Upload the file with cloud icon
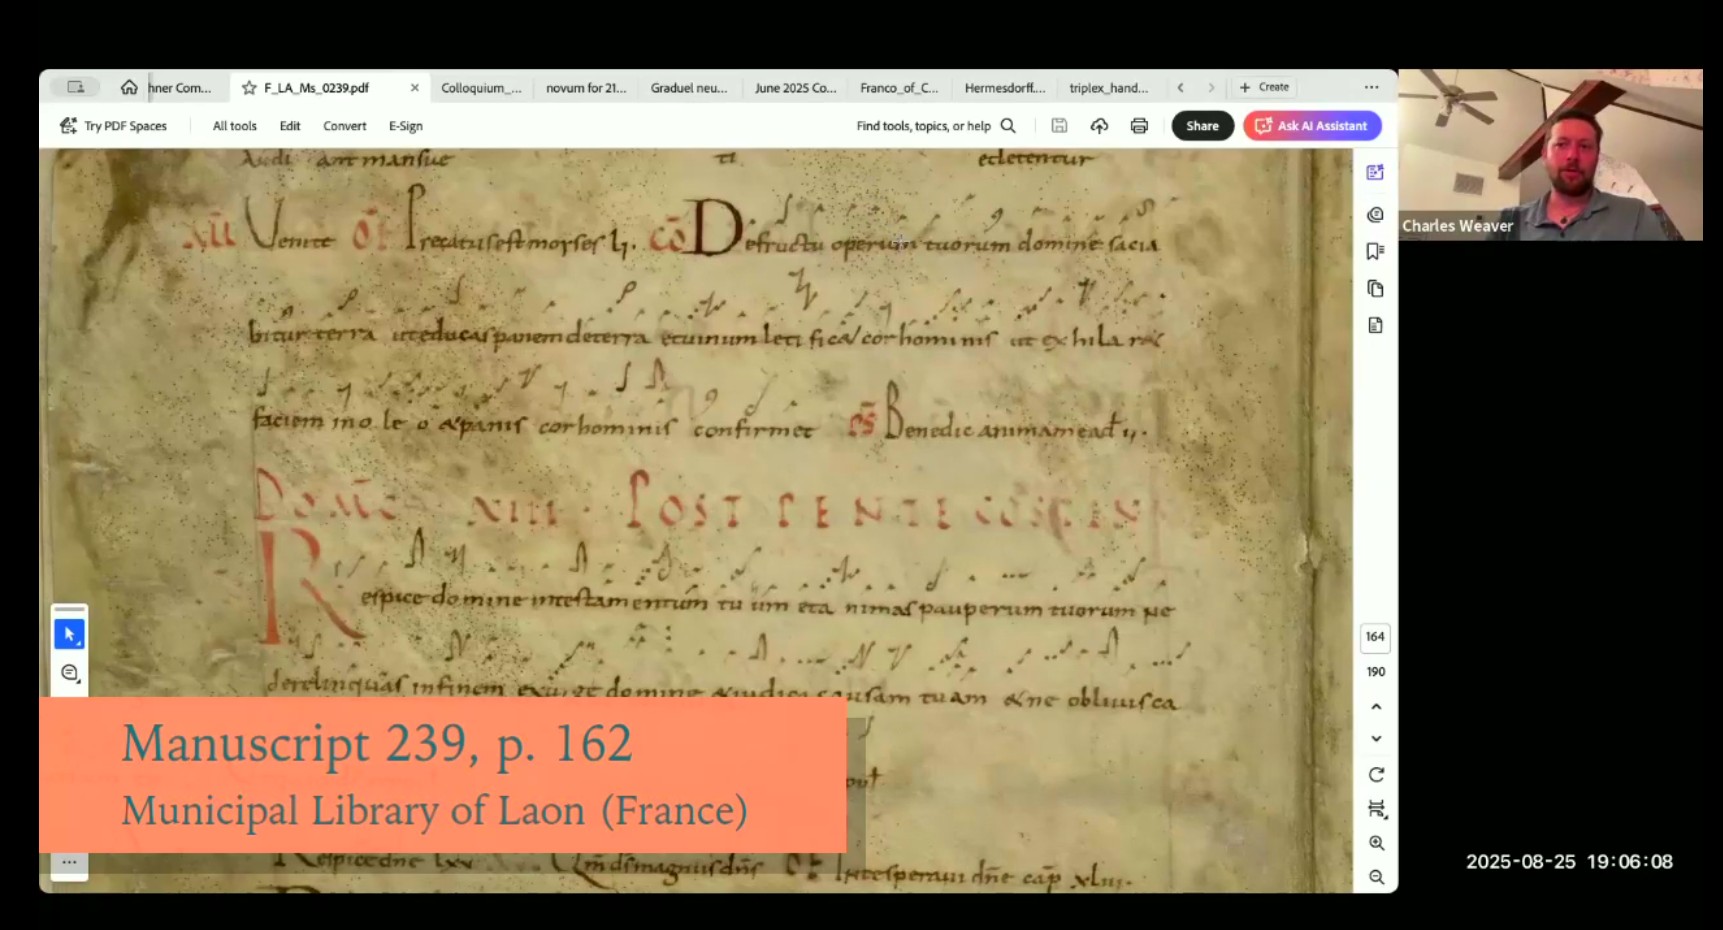 tap(1099, 126)
